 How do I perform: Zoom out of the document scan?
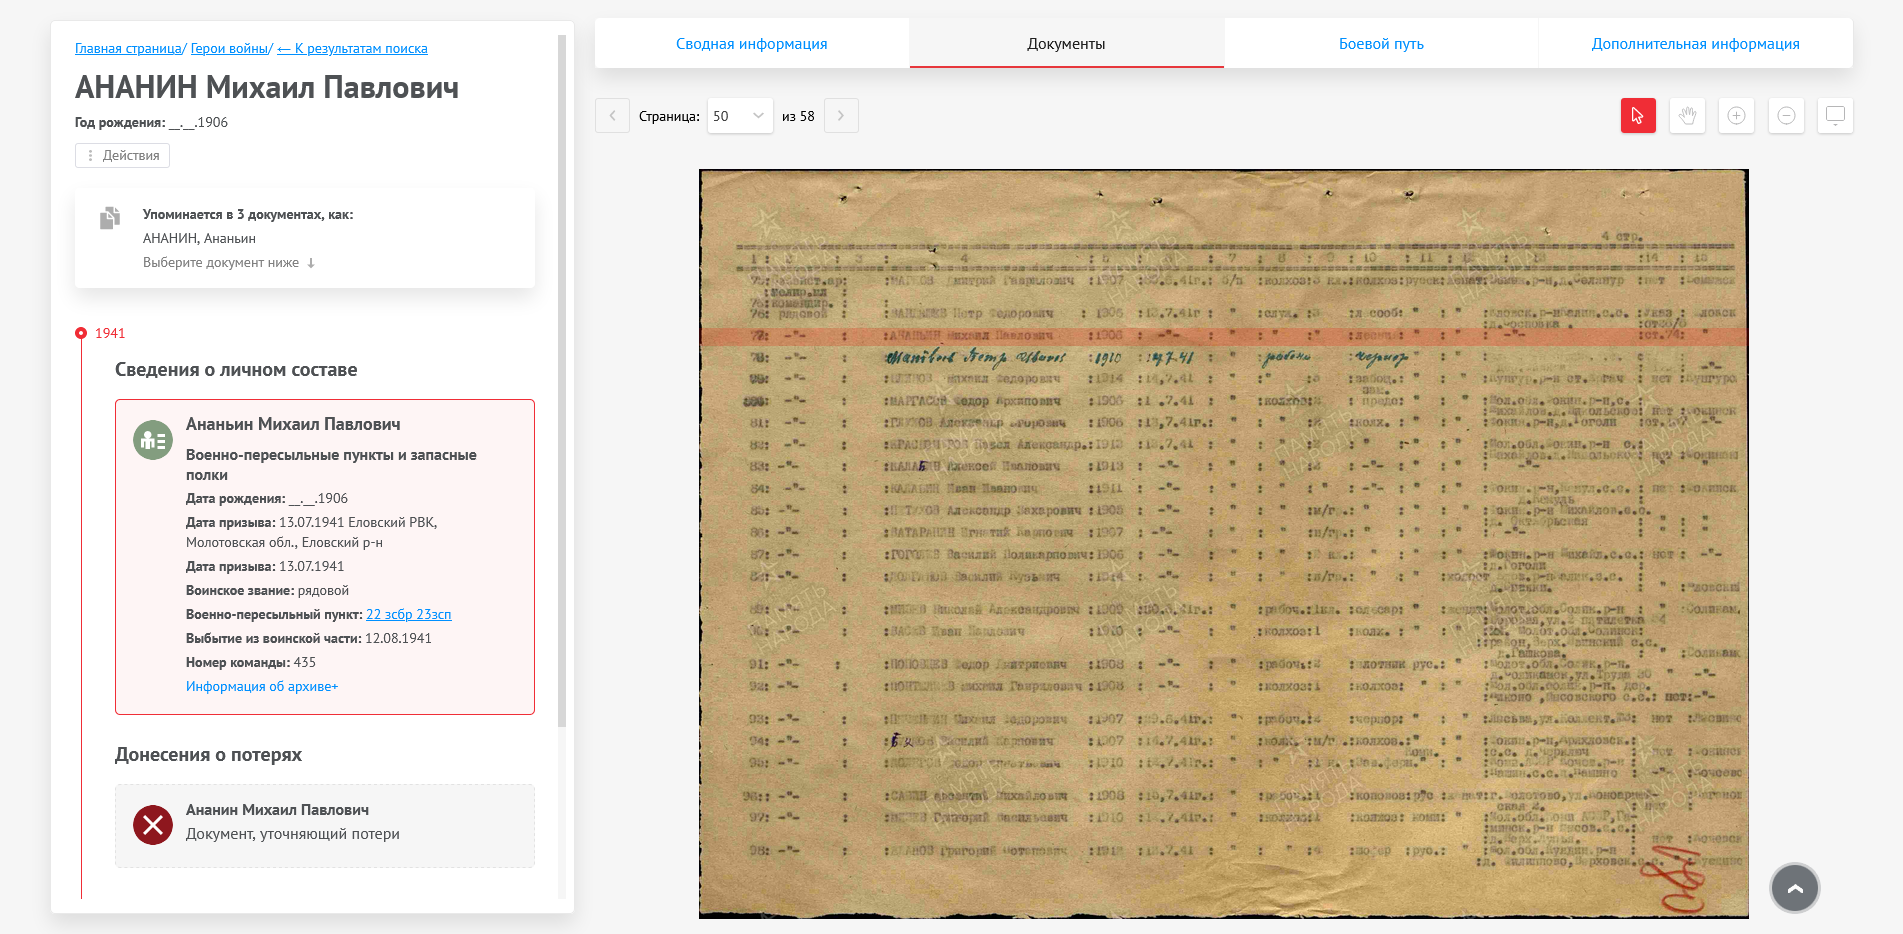pos(1786,116)
